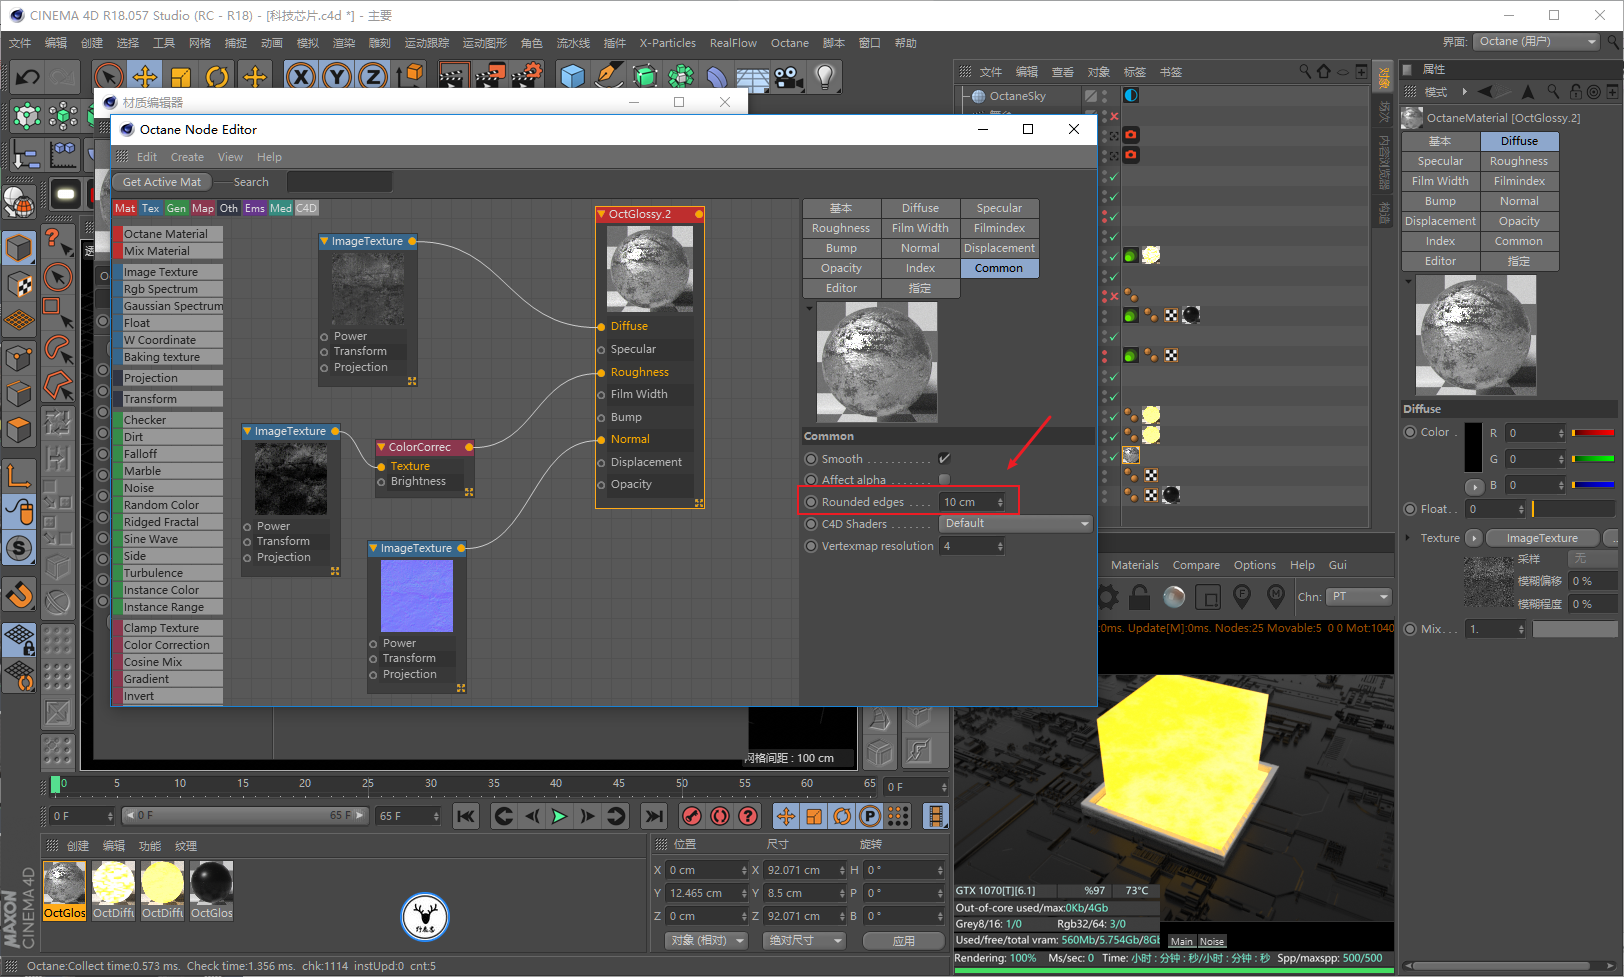
Task: Add a Camera object
Action: pyautogui.click(x=789, y=77)
